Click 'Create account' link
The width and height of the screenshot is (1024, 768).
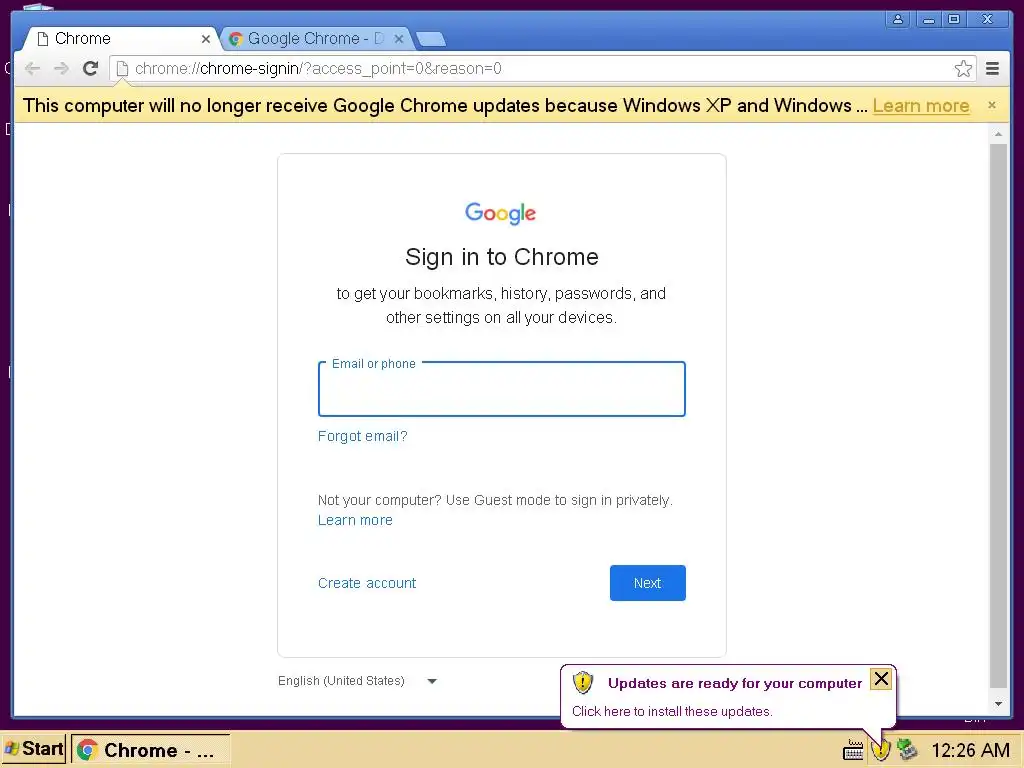(366, 583)
